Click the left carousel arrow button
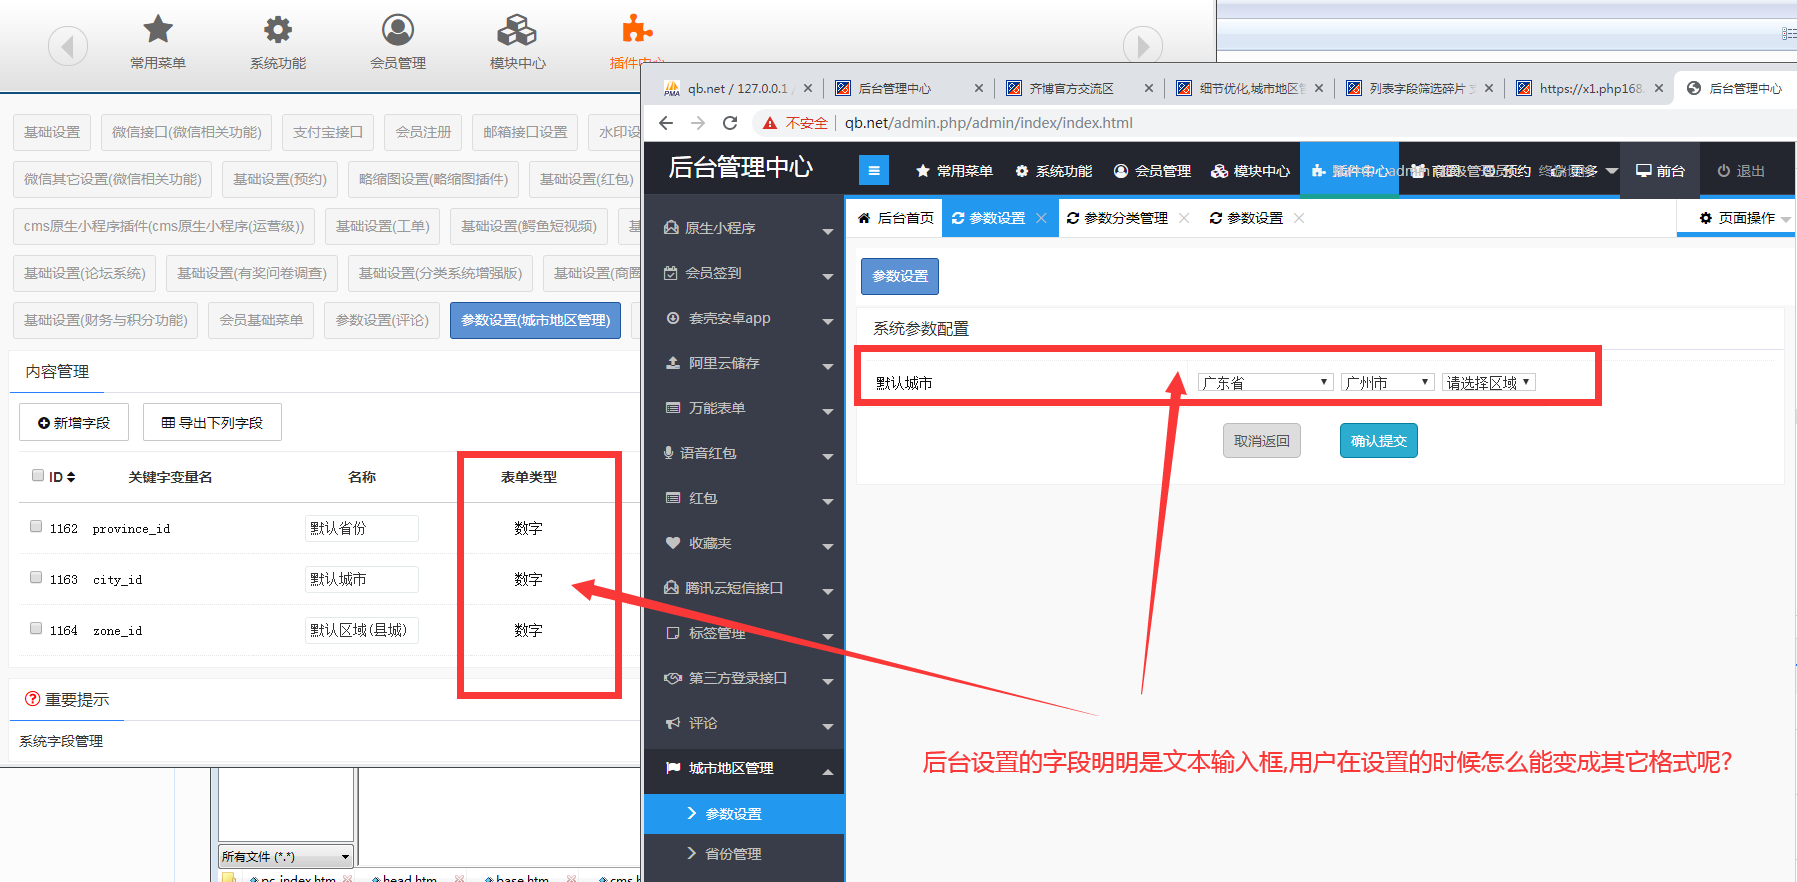The image size is (1797, 882). click(68, 46)
